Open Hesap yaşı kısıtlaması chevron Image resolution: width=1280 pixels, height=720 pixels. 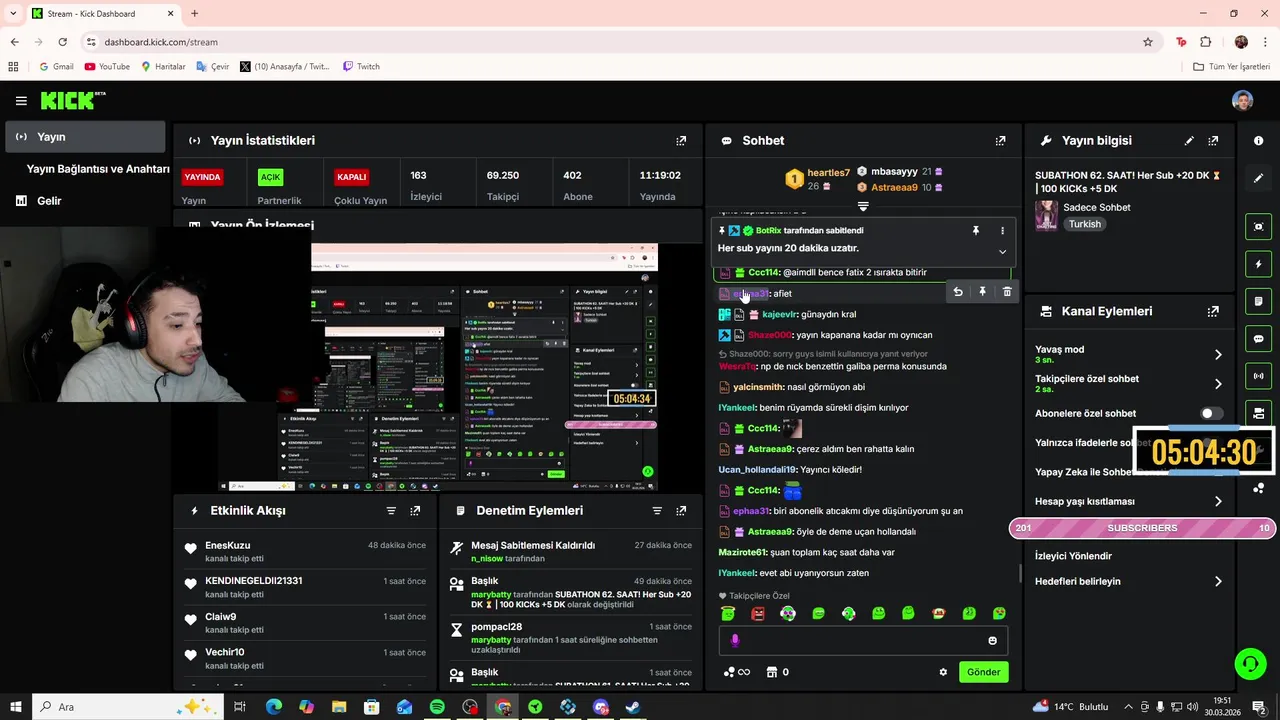1218,502
